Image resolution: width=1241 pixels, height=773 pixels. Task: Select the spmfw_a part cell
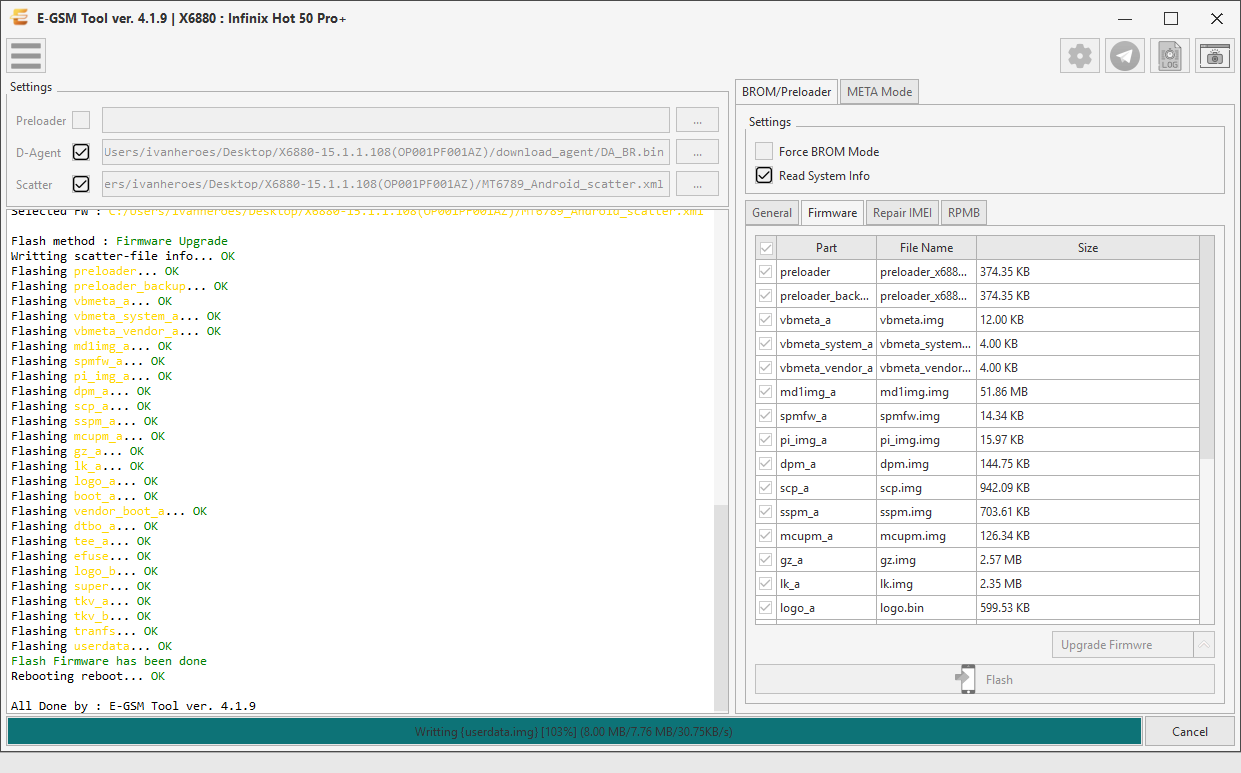click(x=826, y=416)
